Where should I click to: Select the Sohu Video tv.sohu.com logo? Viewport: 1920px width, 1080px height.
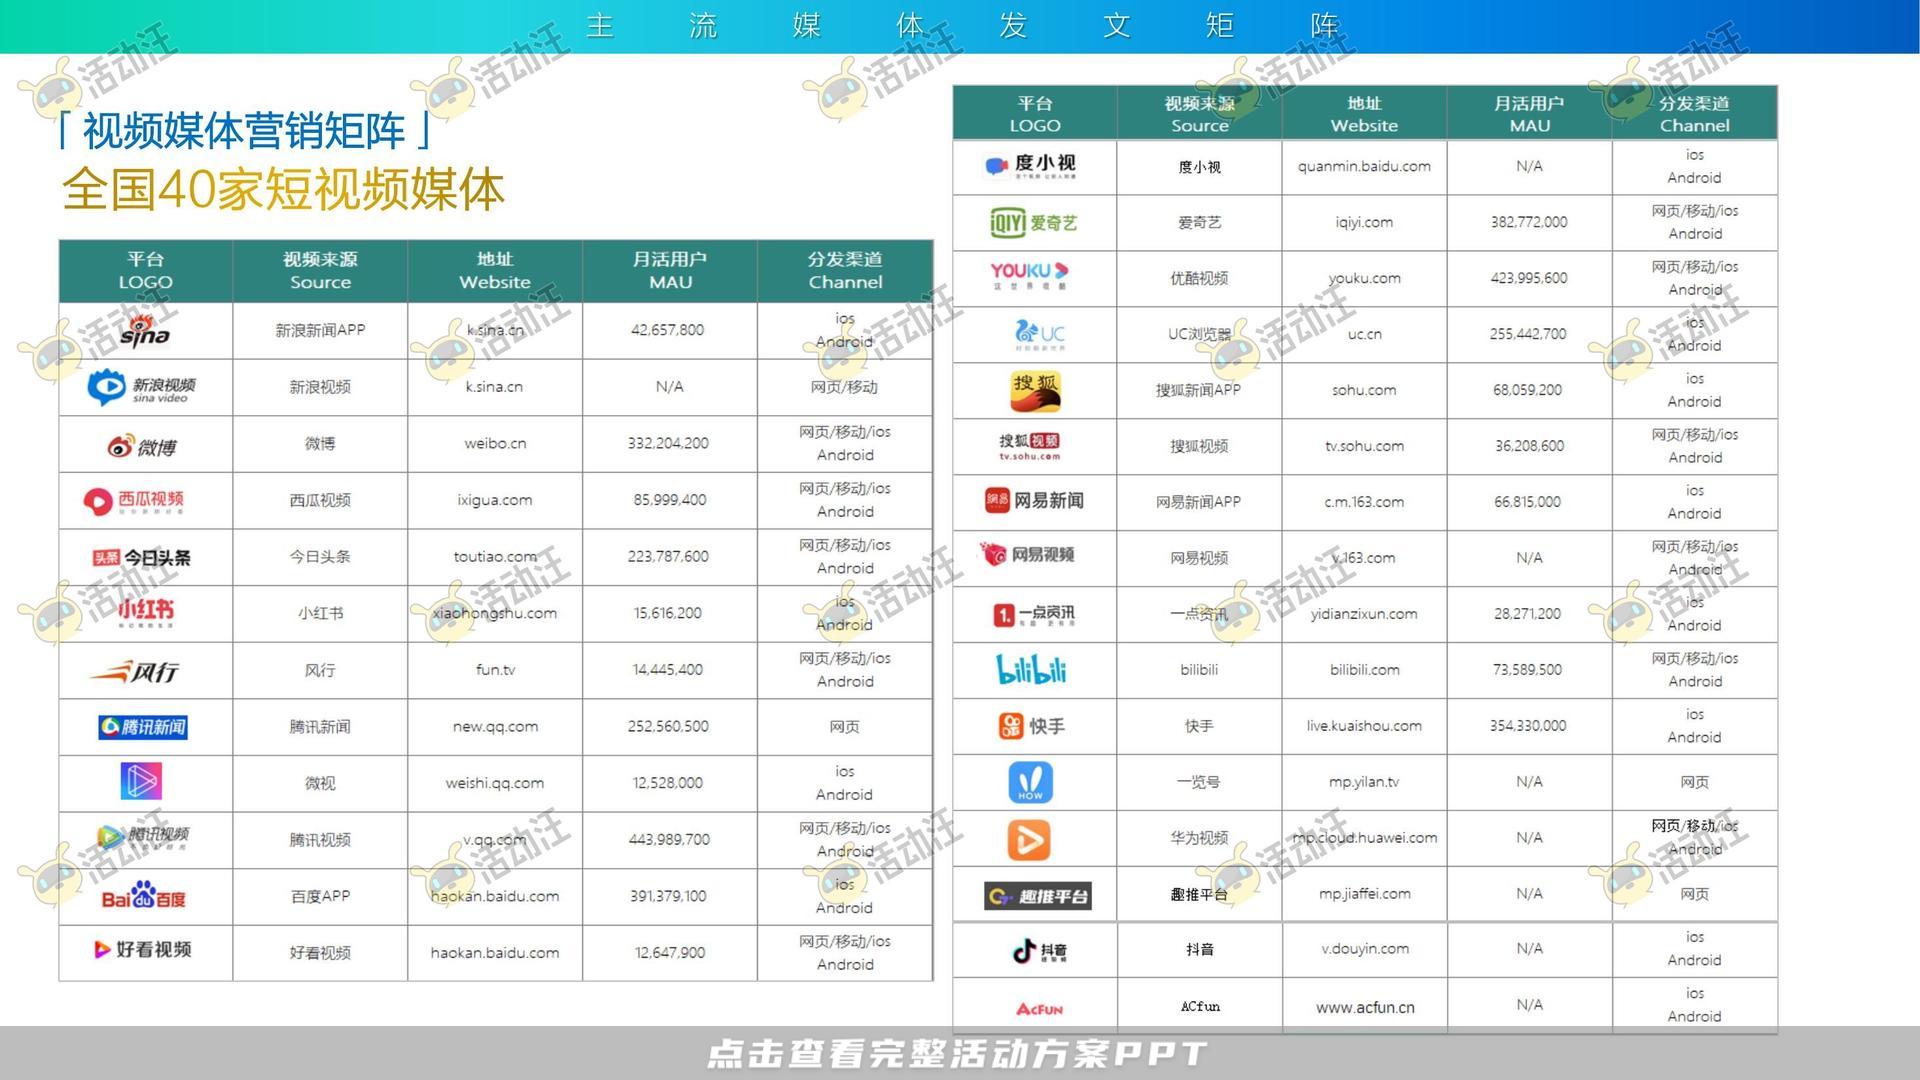pos(1030,446)
